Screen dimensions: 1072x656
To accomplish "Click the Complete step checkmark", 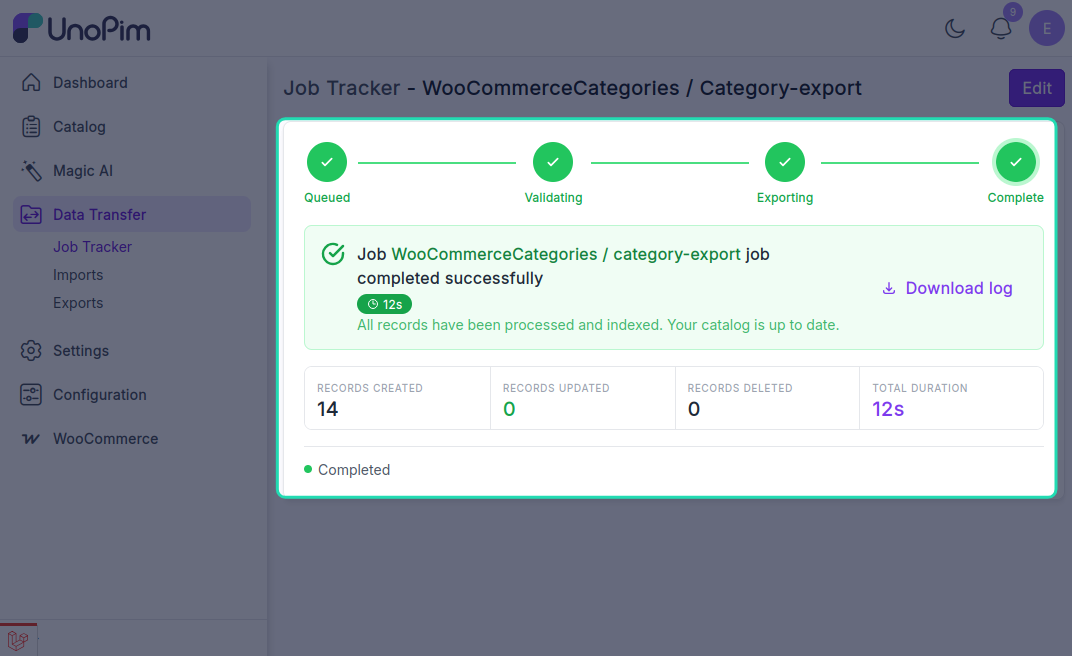I will click(x=1016, y=162).
